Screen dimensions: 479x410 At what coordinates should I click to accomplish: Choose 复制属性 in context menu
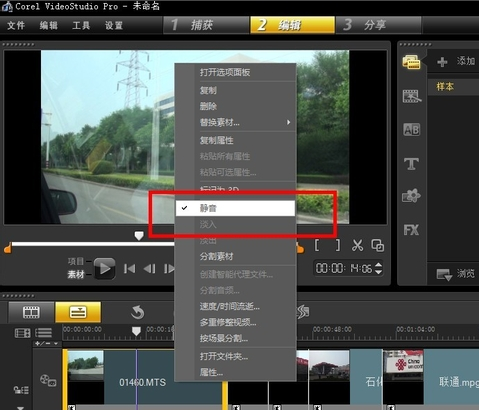(x=217, y=140)
